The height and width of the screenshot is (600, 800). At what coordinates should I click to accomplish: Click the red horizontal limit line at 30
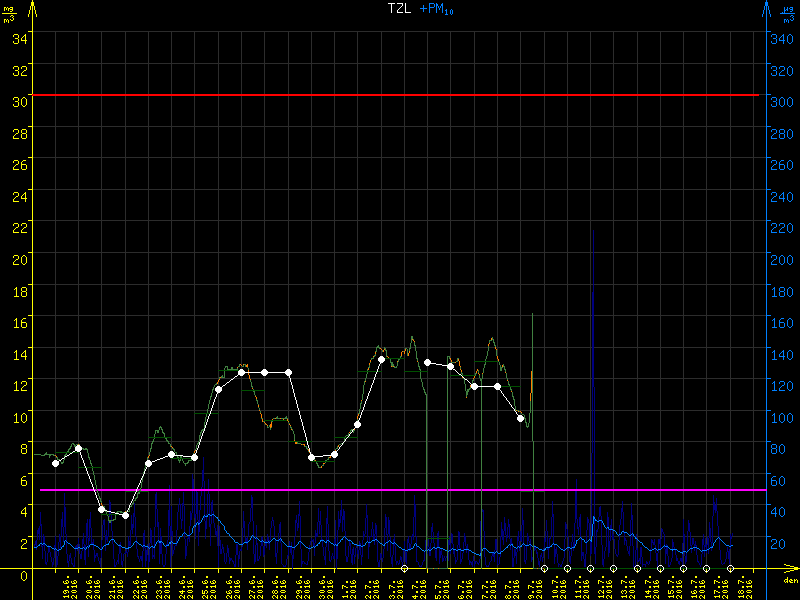click(400, 95)
